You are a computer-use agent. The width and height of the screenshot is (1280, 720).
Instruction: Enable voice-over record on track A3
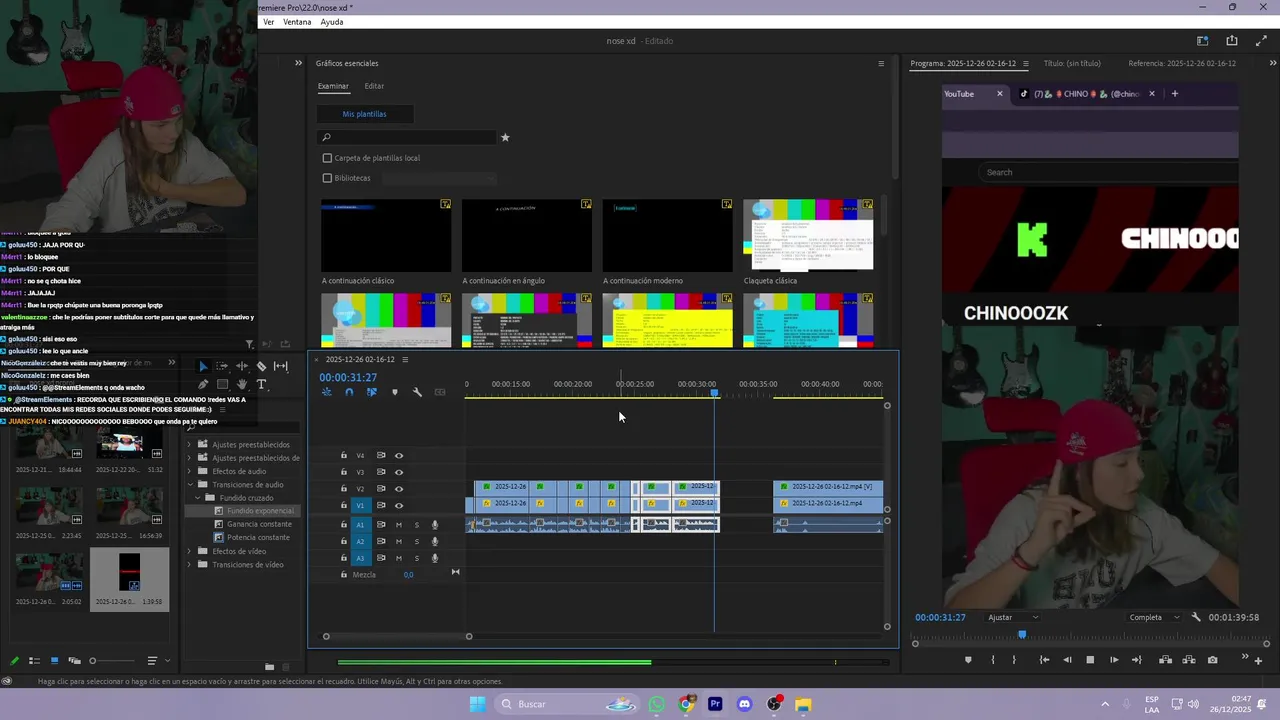(x=435, y=558)
